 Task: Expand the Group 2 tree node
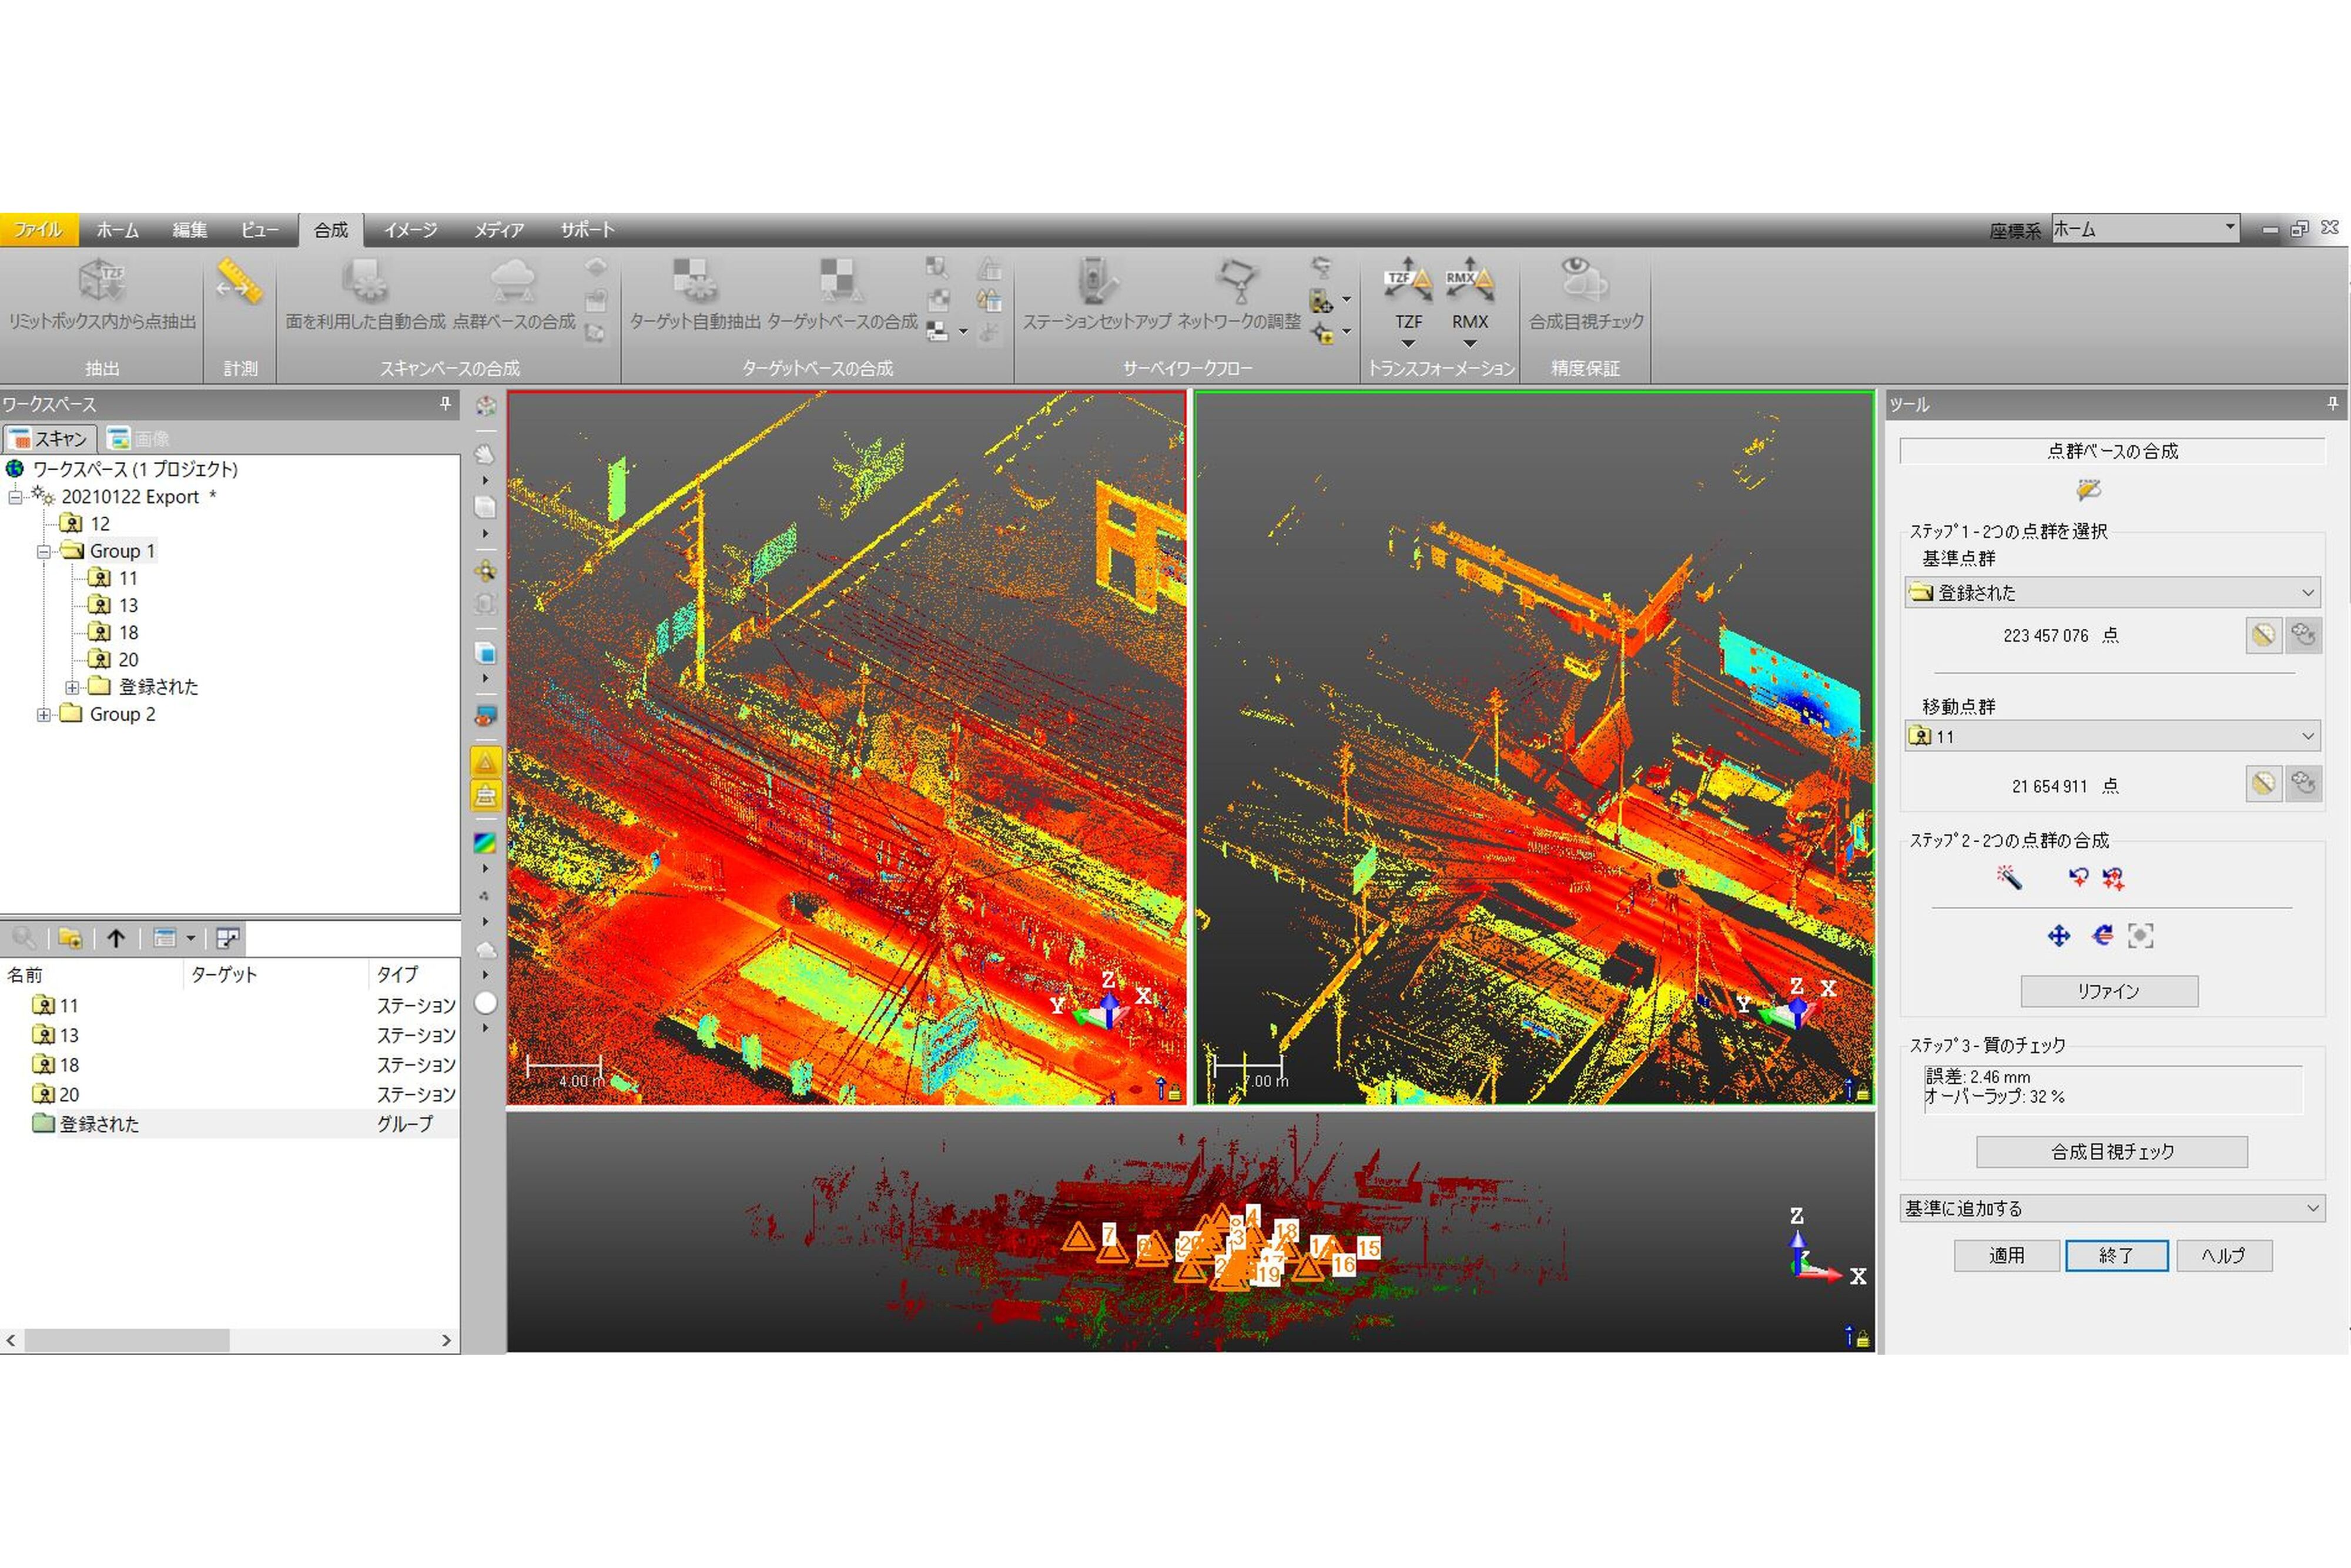click(44, 715)
